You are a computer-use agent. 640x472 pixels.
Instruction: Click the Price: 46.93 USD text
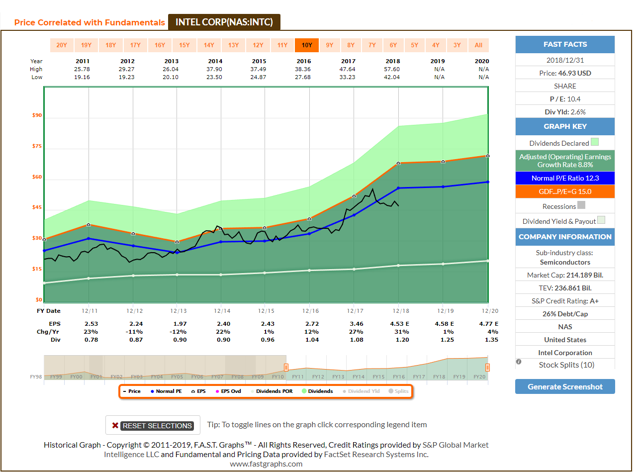pos(565,73)
